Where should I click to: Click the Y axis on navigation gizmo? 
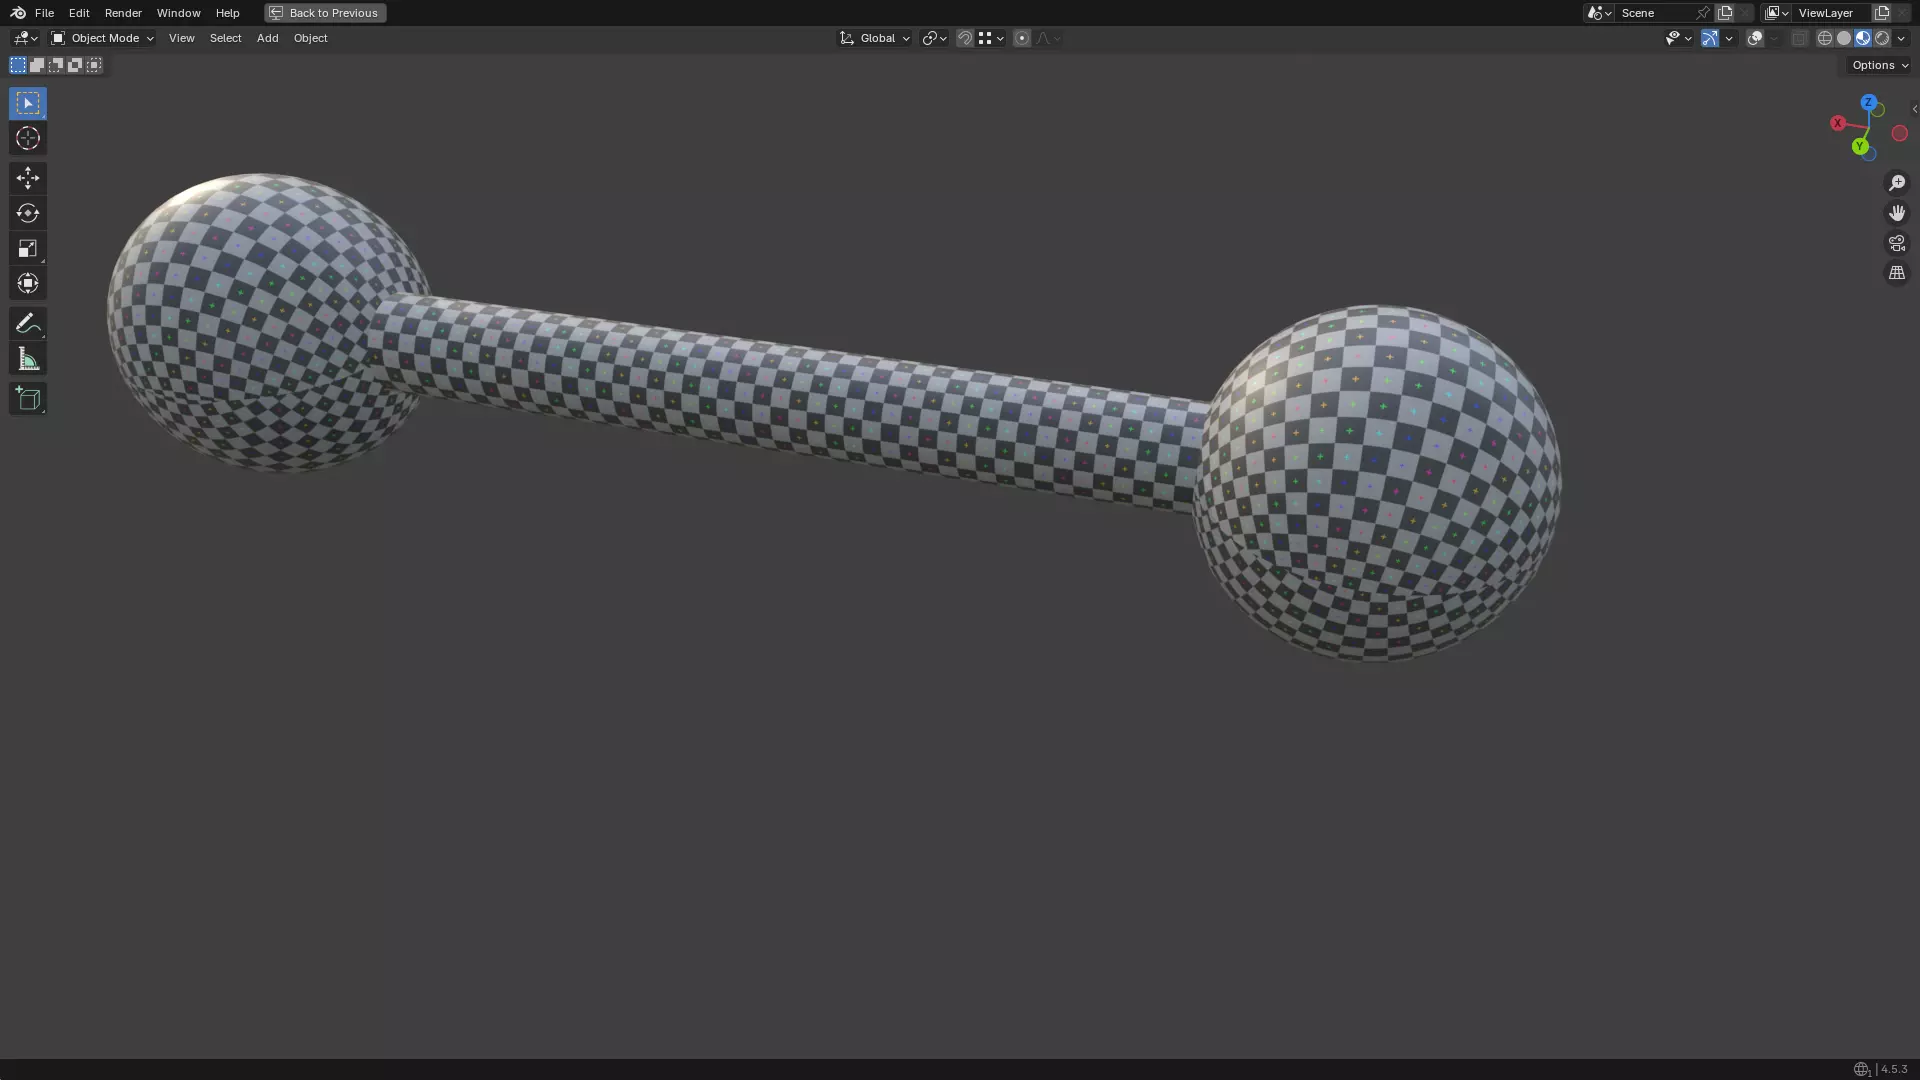[x=1860, y=146]
